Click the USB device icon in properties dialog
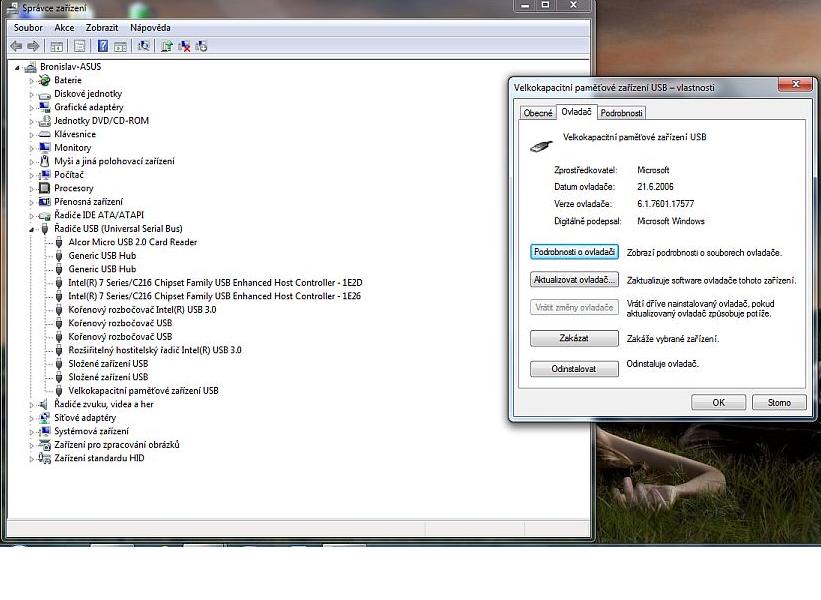The height and width of the screenshot is (600, 821). (541, 146)
